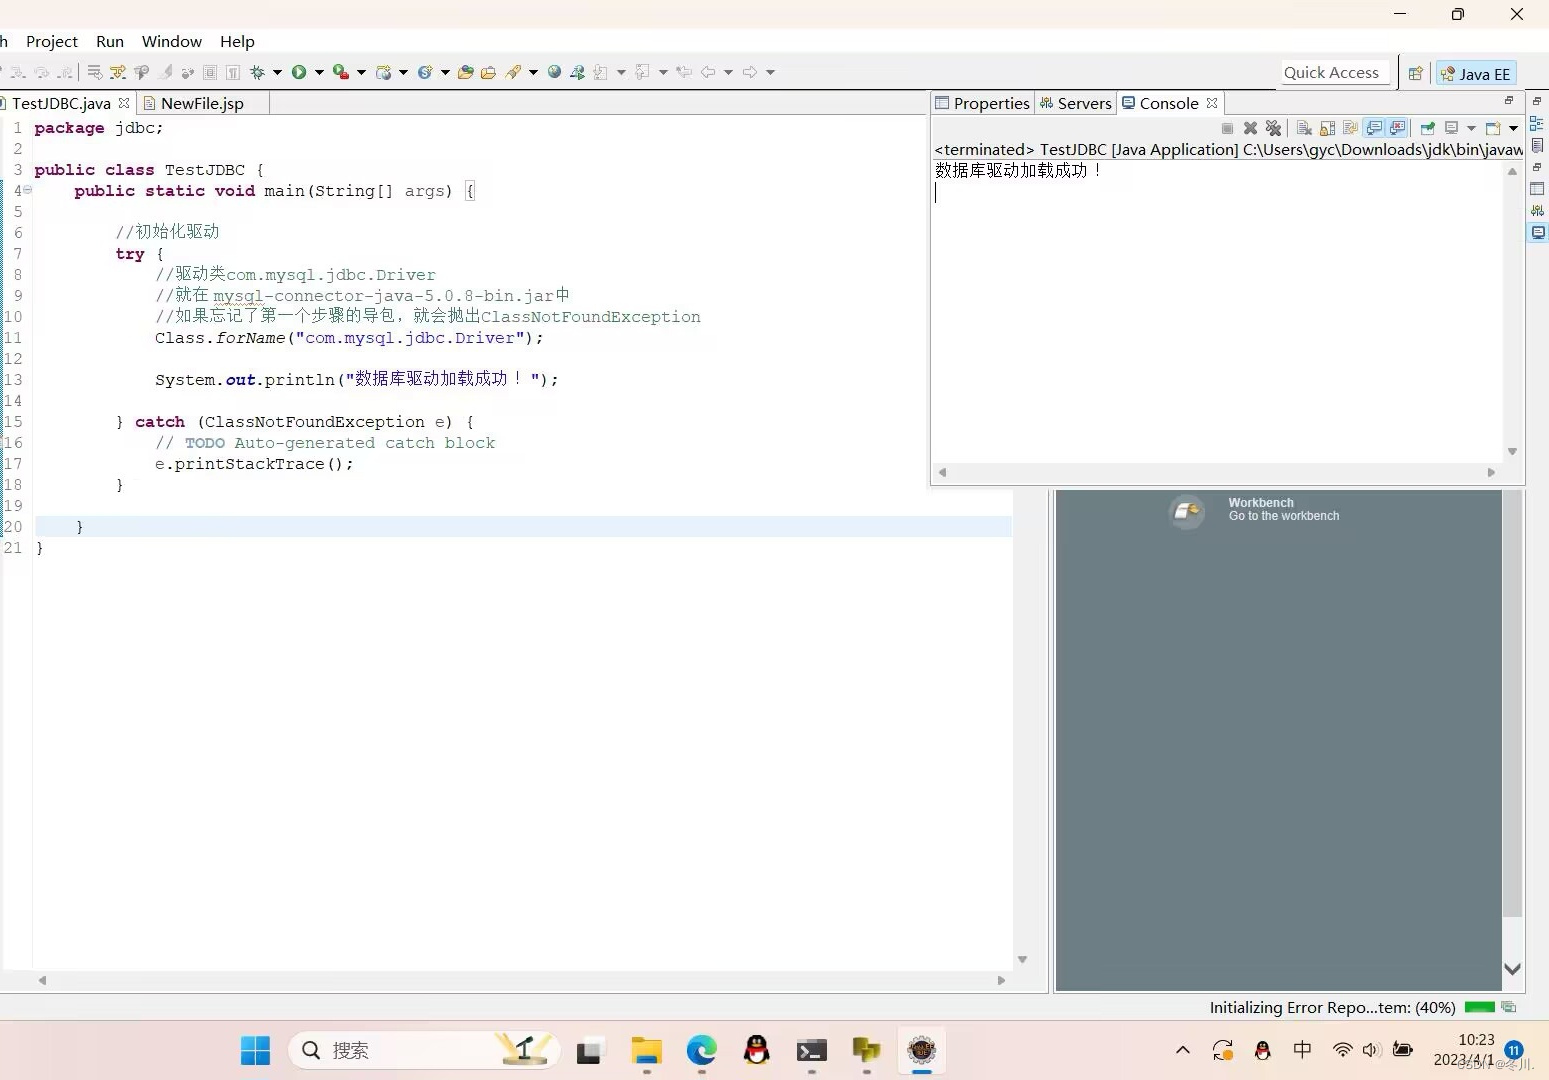
Task: Open the Outline view from right sidebar
Action: coord(1537,123)
